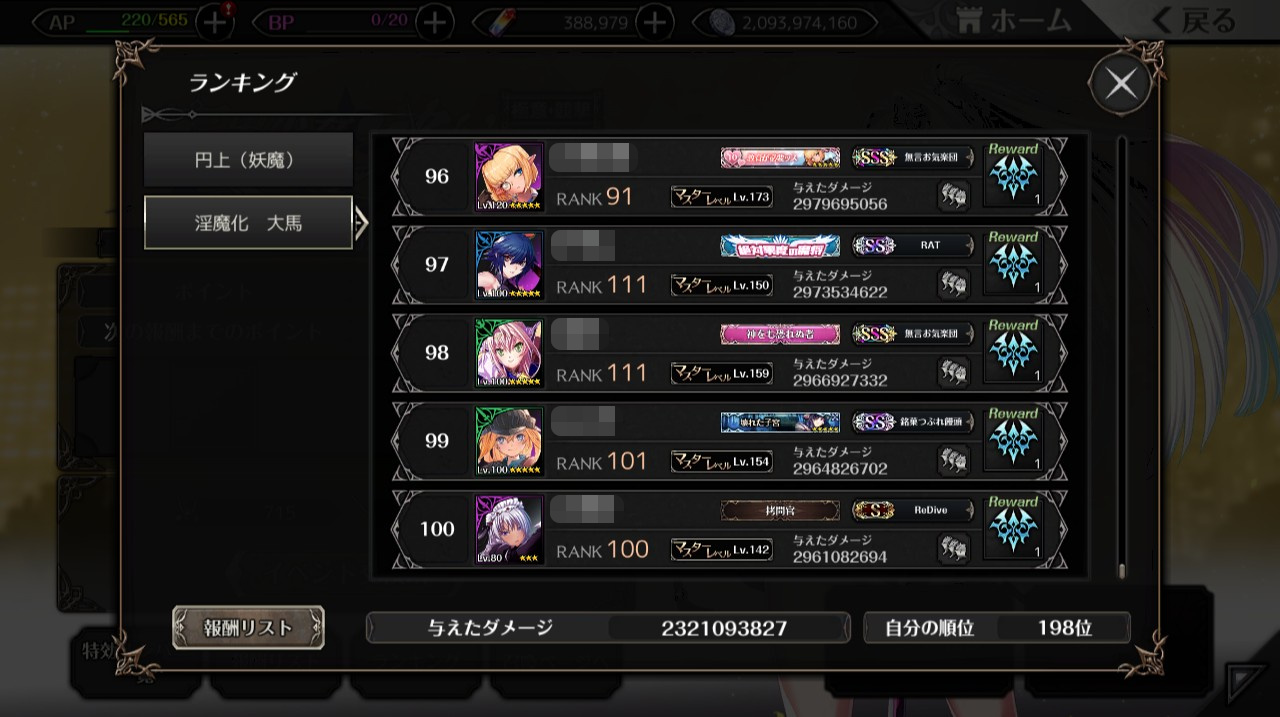Viewport: 1280px width, 717px height.
Task: Go to ホーム screen
Action: (1013, 20)
